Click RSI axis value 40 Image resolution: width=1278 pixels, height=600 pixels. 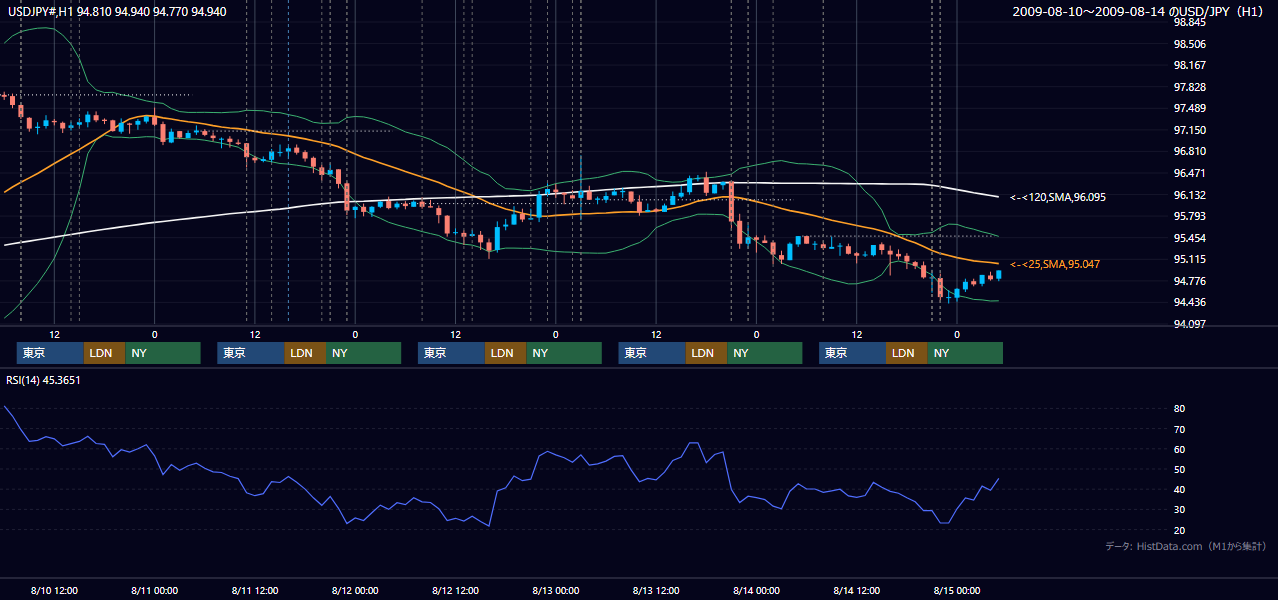(1180, 490)
